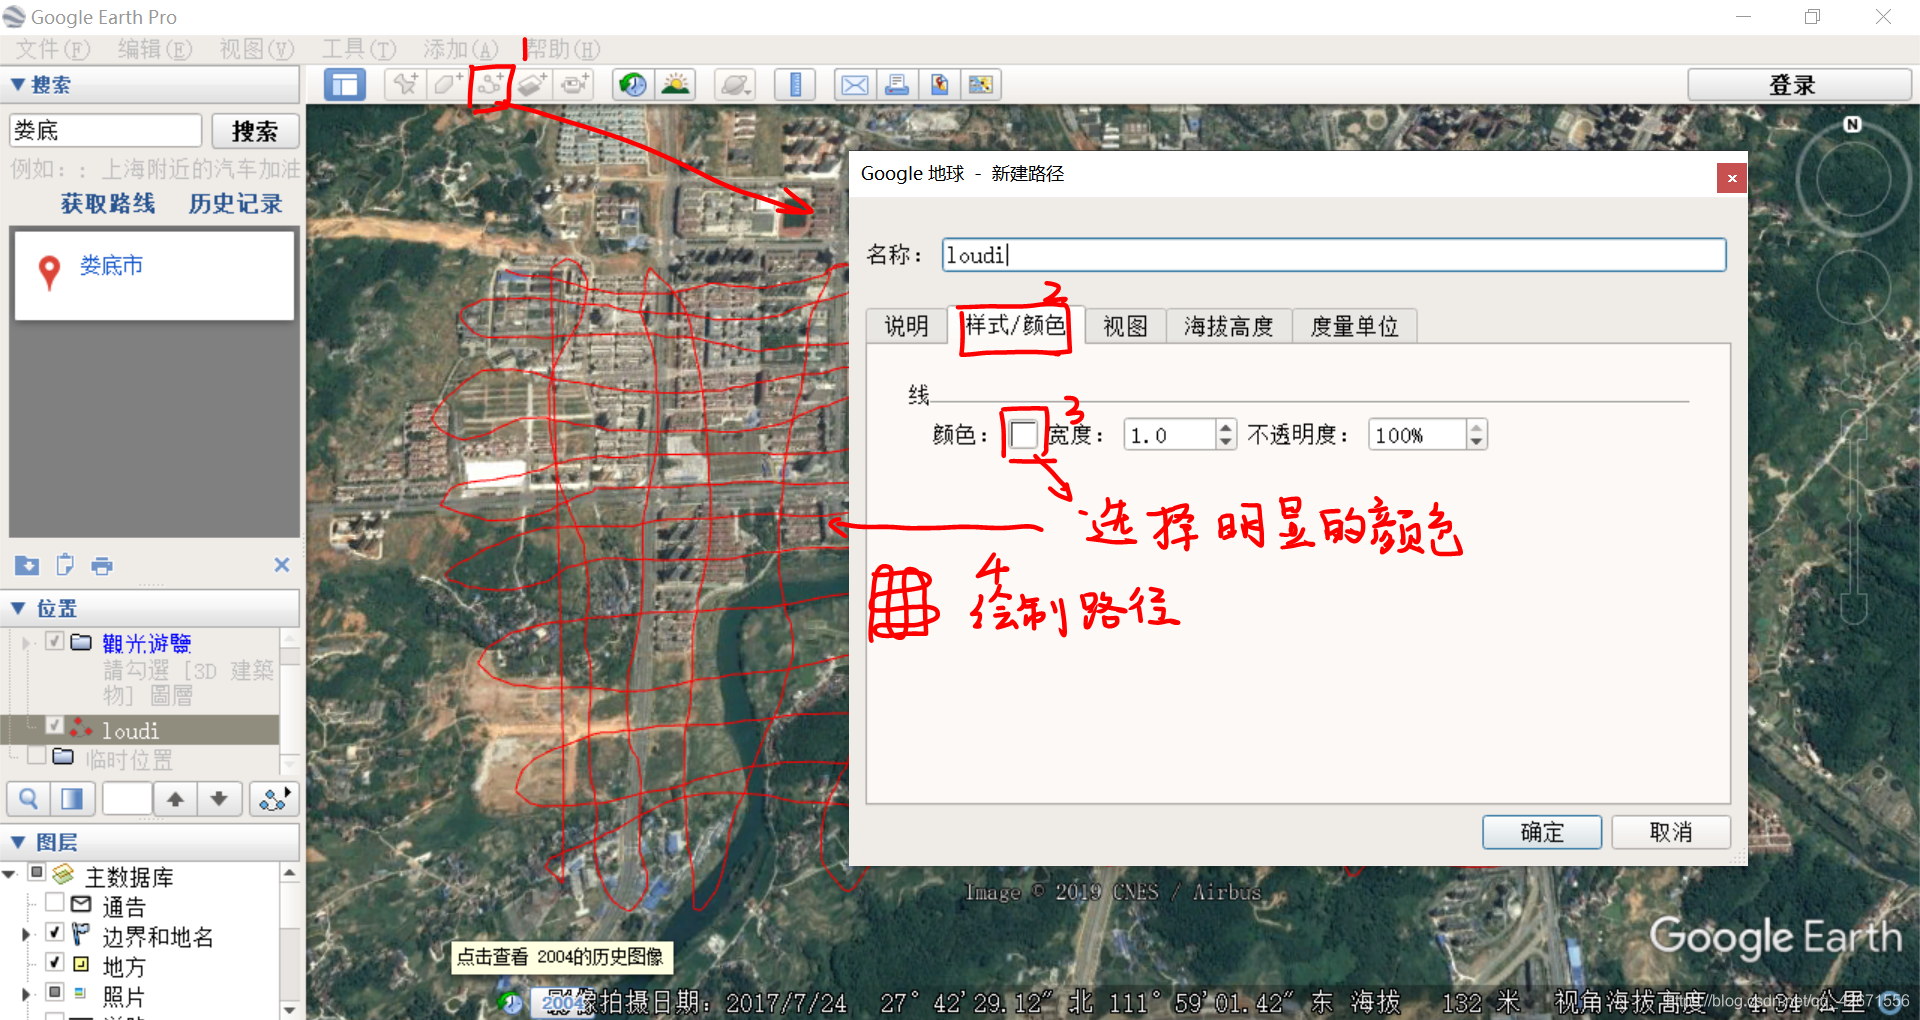Switch to the 视图 tab in dialog
This screenshot has height=1020, width=1920.
pyautogui.click(x=1125, y=326)
